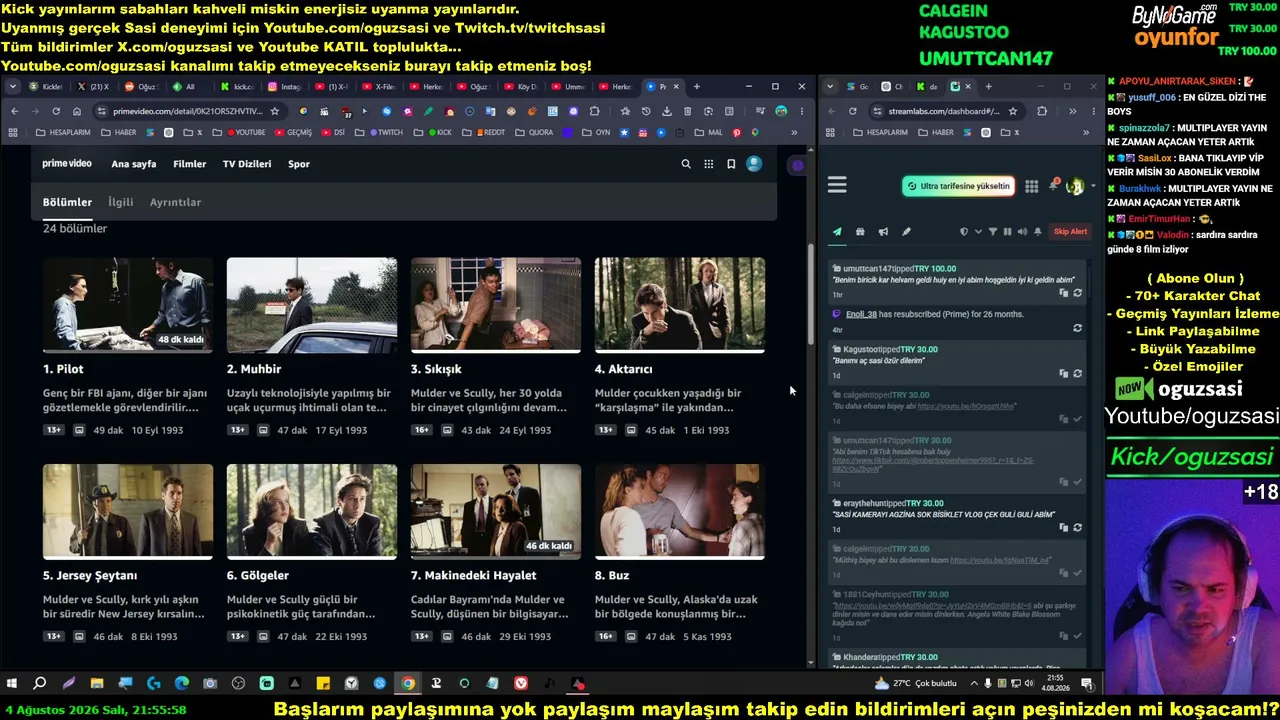Click the prime video logo
Image resolution: width=1280 pixels, height=720 pixels.
point(67,164)
